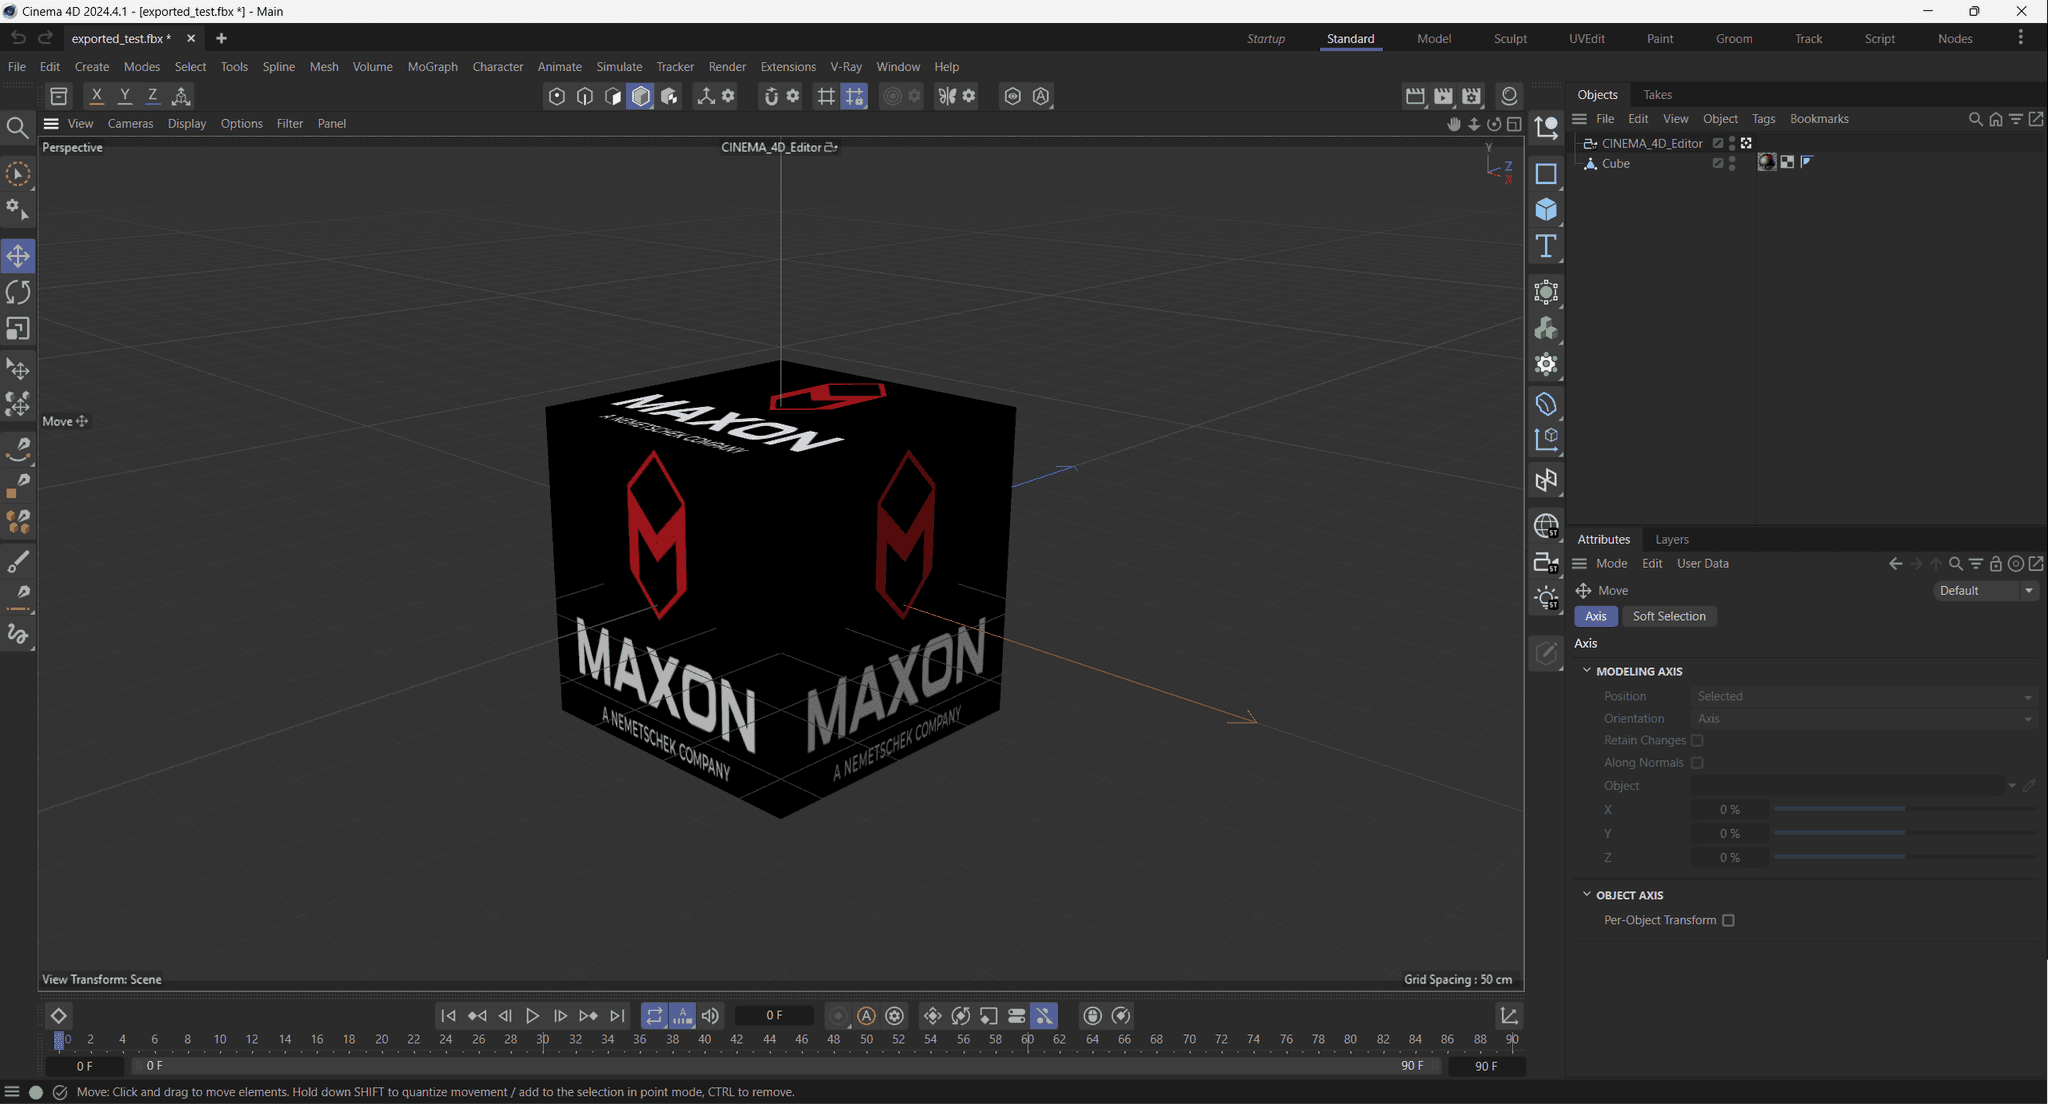This screenshot has height=1104, width=2048.
Task: Open viewport Cameras menu
Action: [130, 124]
